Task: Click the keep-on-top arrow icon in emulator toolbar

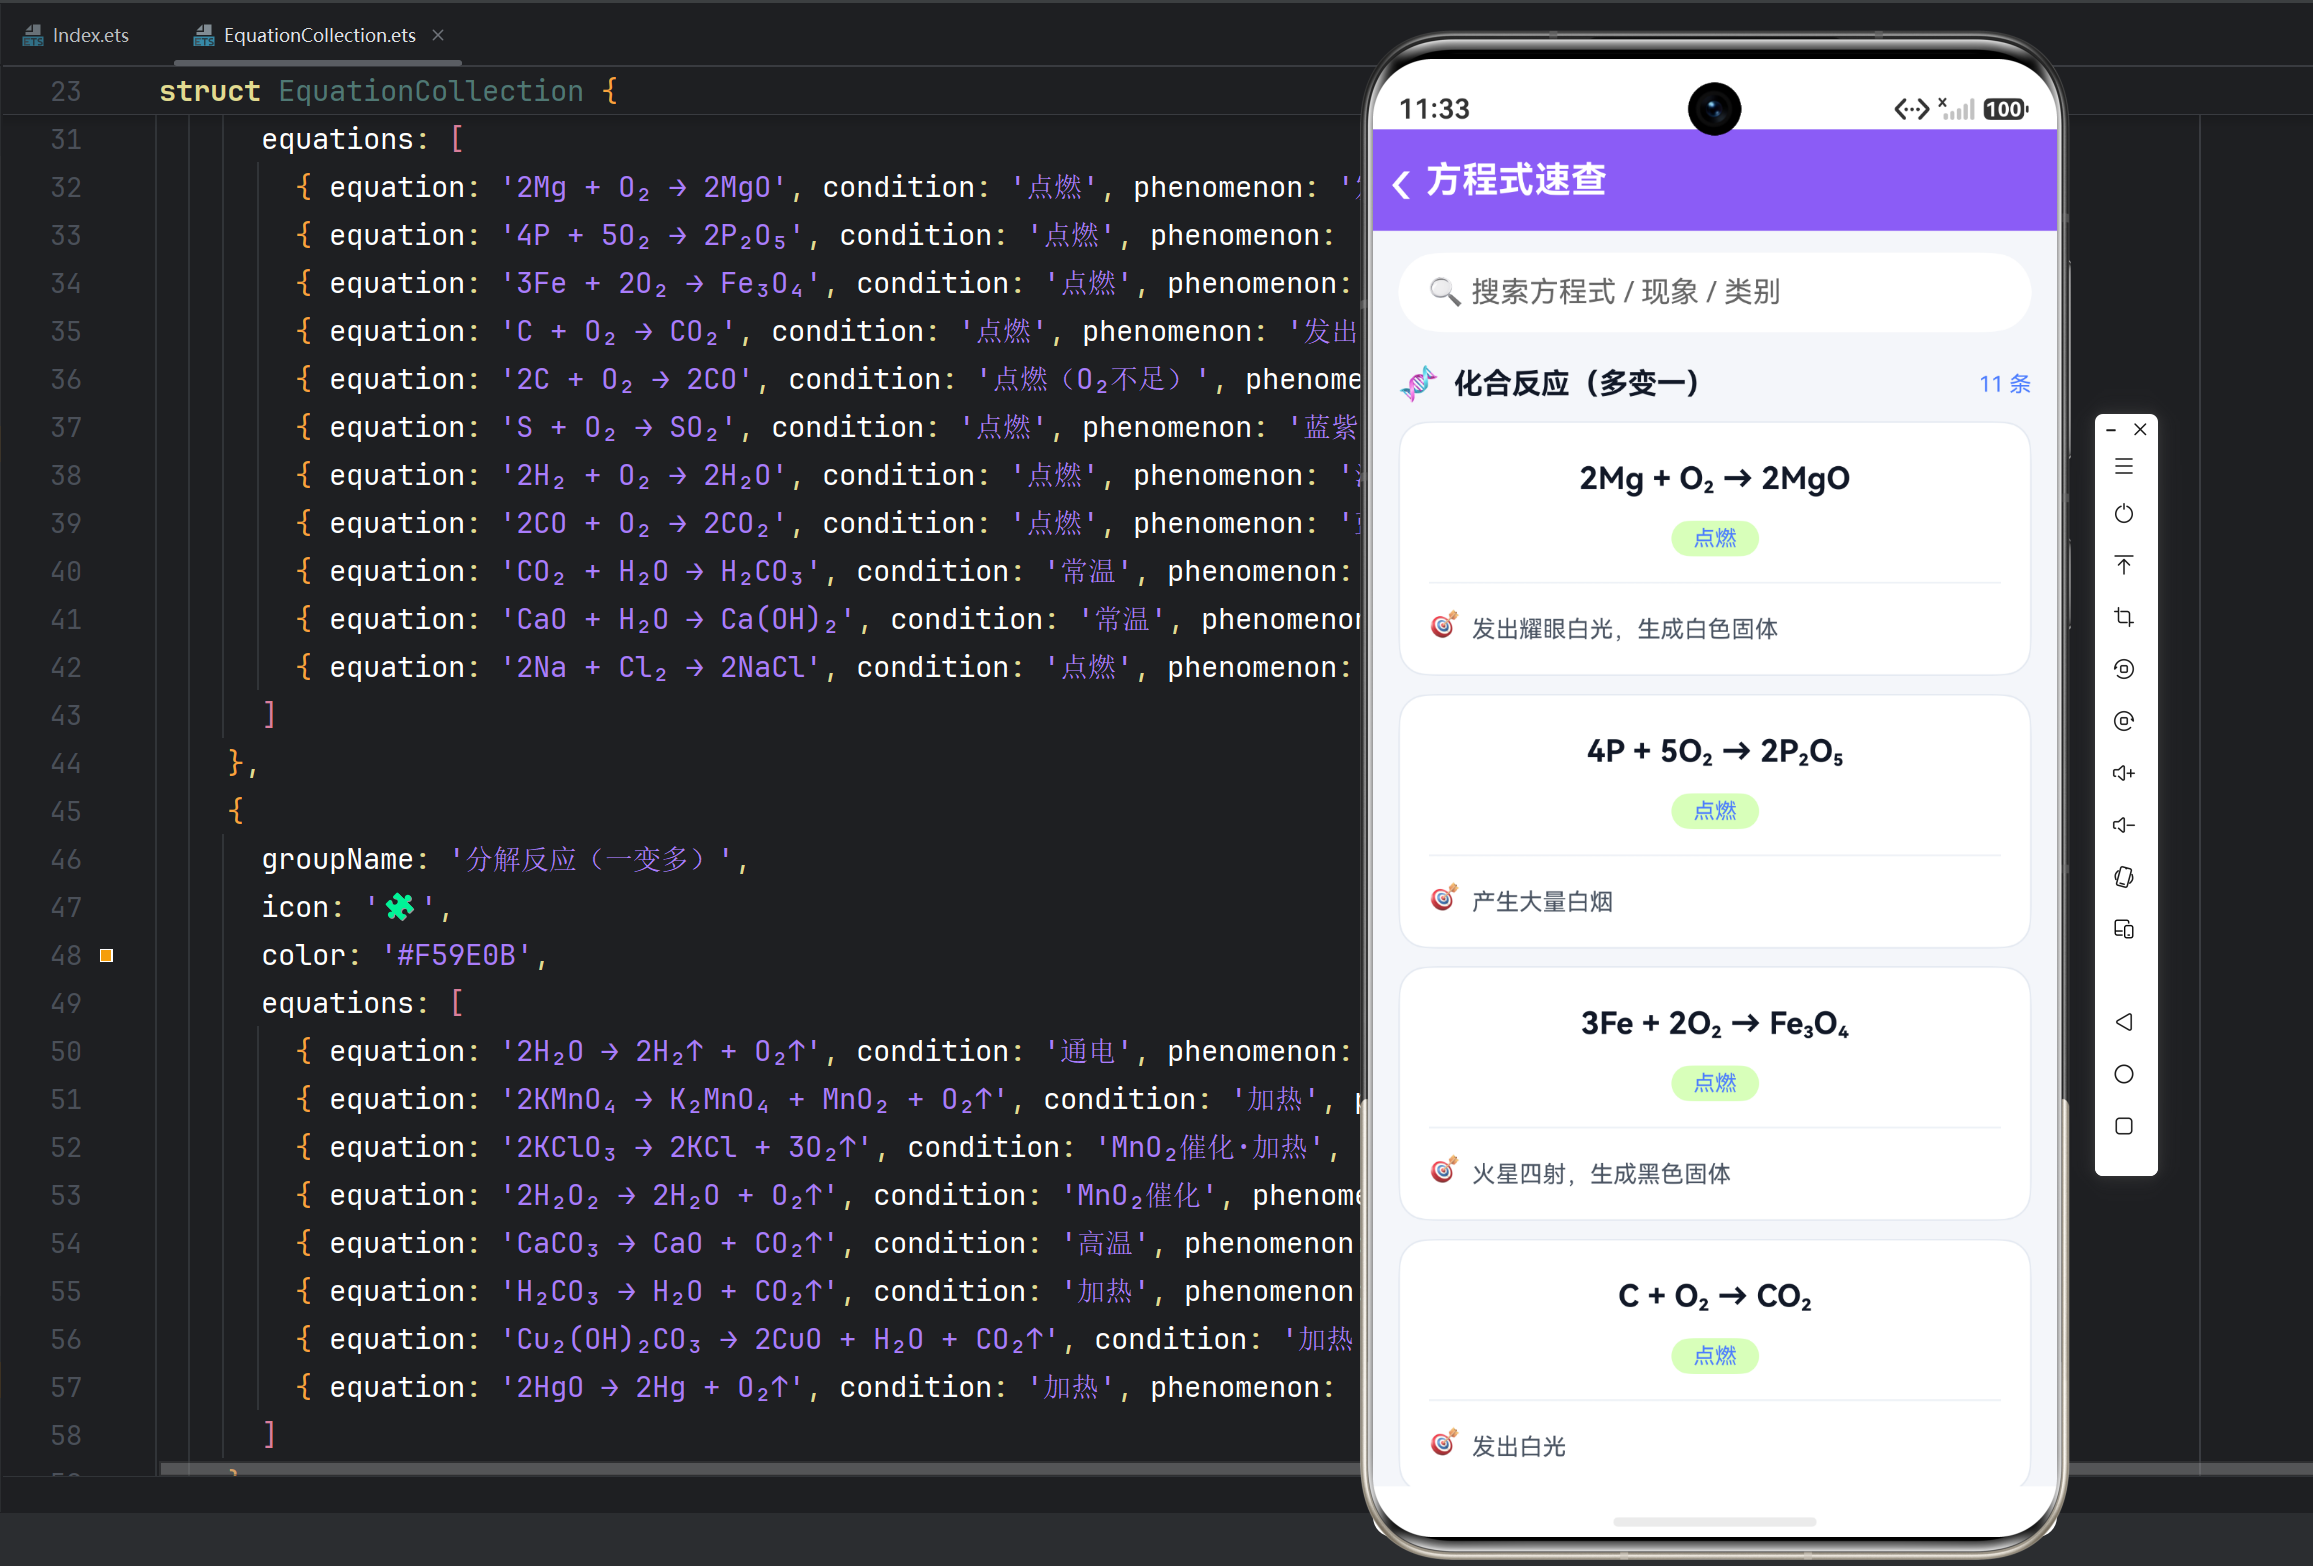Action: [2124, 565]
